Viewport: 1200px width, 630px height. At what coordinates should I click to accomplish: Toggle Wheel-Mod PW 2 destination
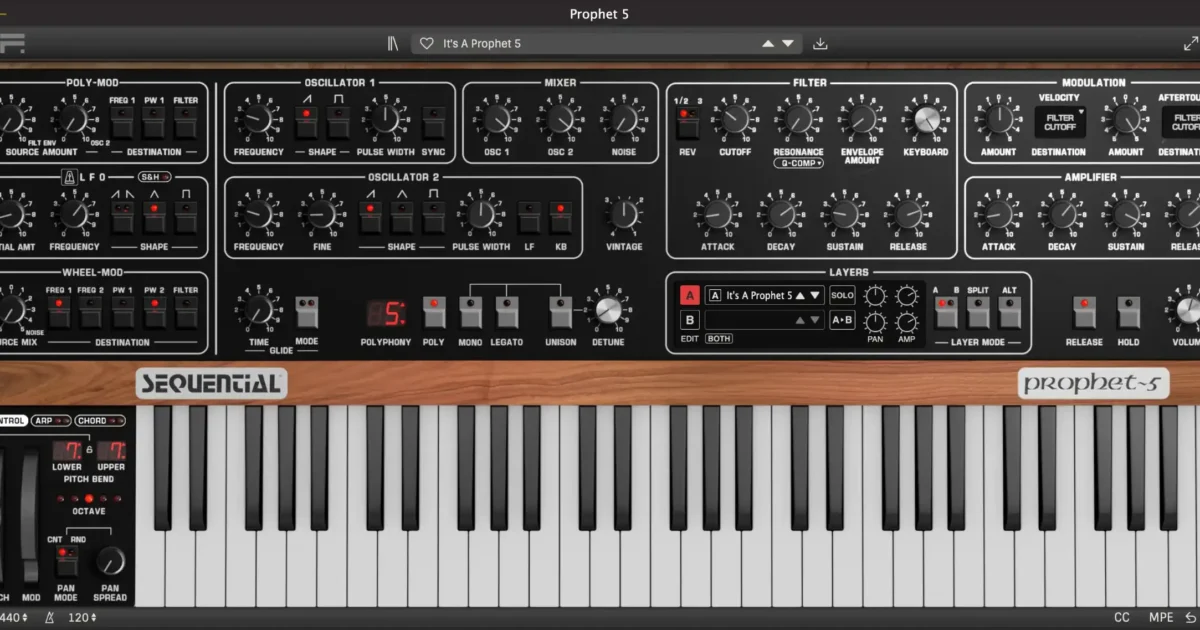click(x=154, y=311)
